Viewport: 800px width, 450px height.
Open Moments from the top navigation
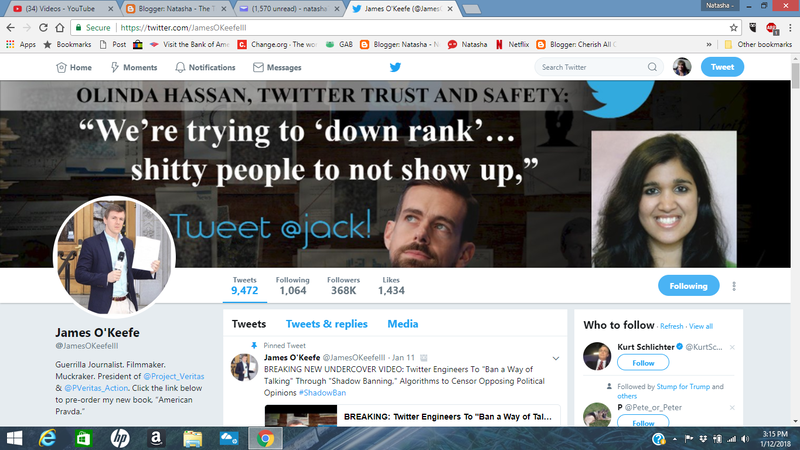(x=132, y=67)
